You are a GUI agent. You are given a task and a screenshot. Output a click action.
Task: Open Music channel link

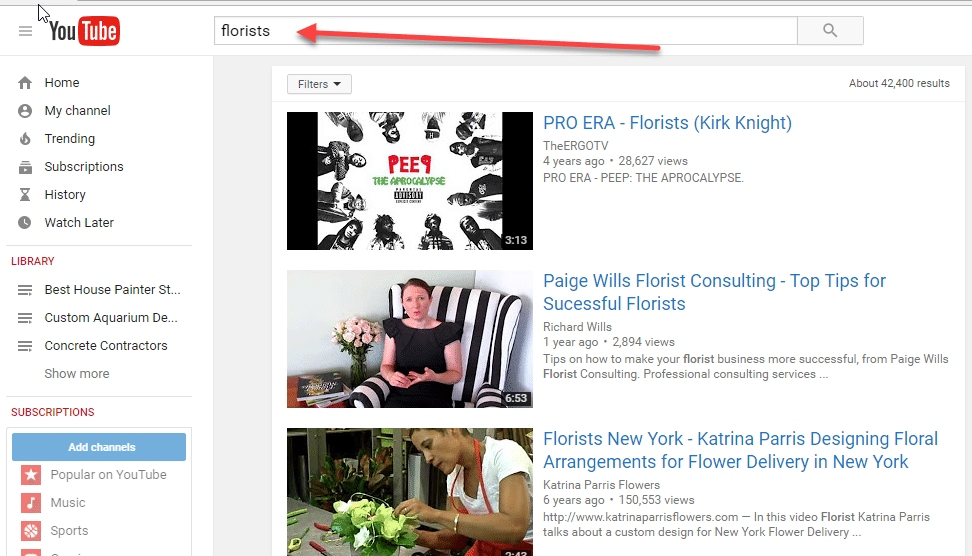(68, 503)
